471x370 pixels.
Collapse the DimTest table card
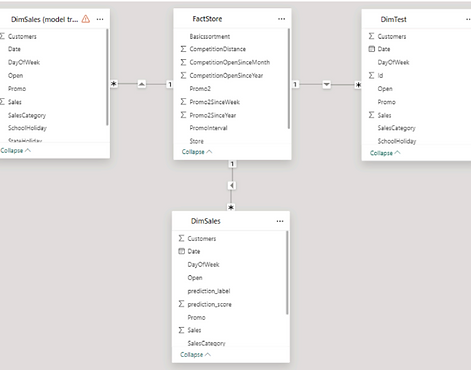385,153
